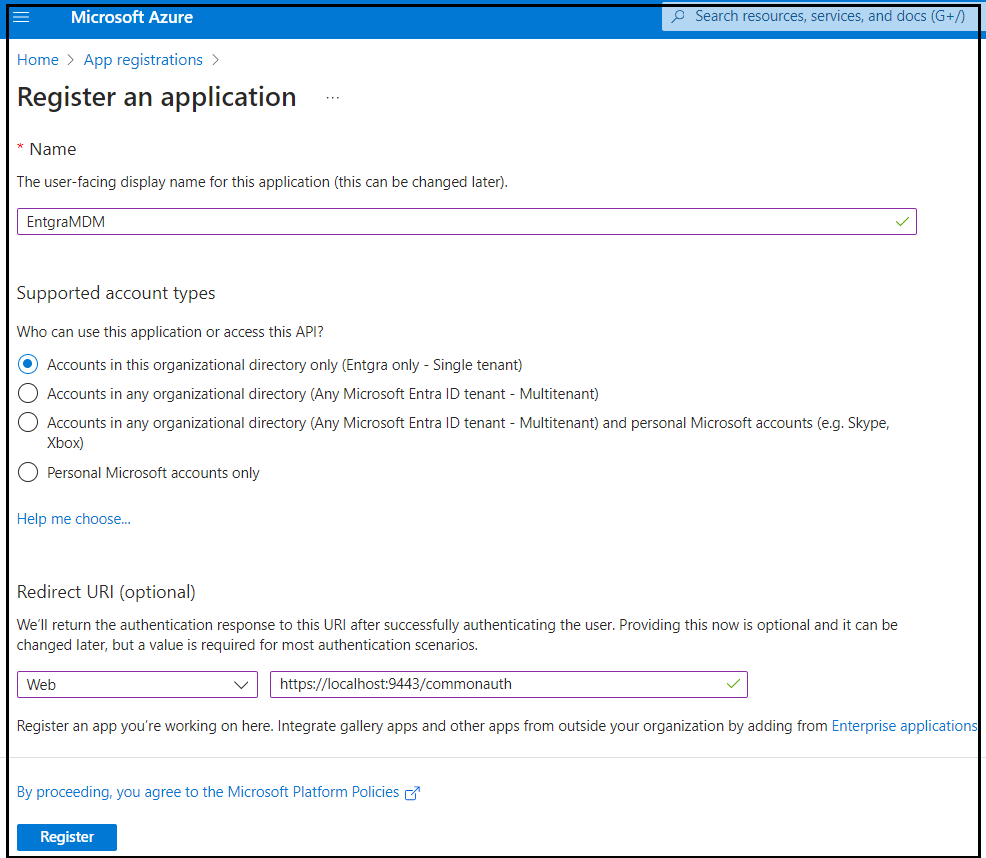Go to the Home breadcrumb
The width and height of the screenshot is (986, 858).
(x=38, y=60)
